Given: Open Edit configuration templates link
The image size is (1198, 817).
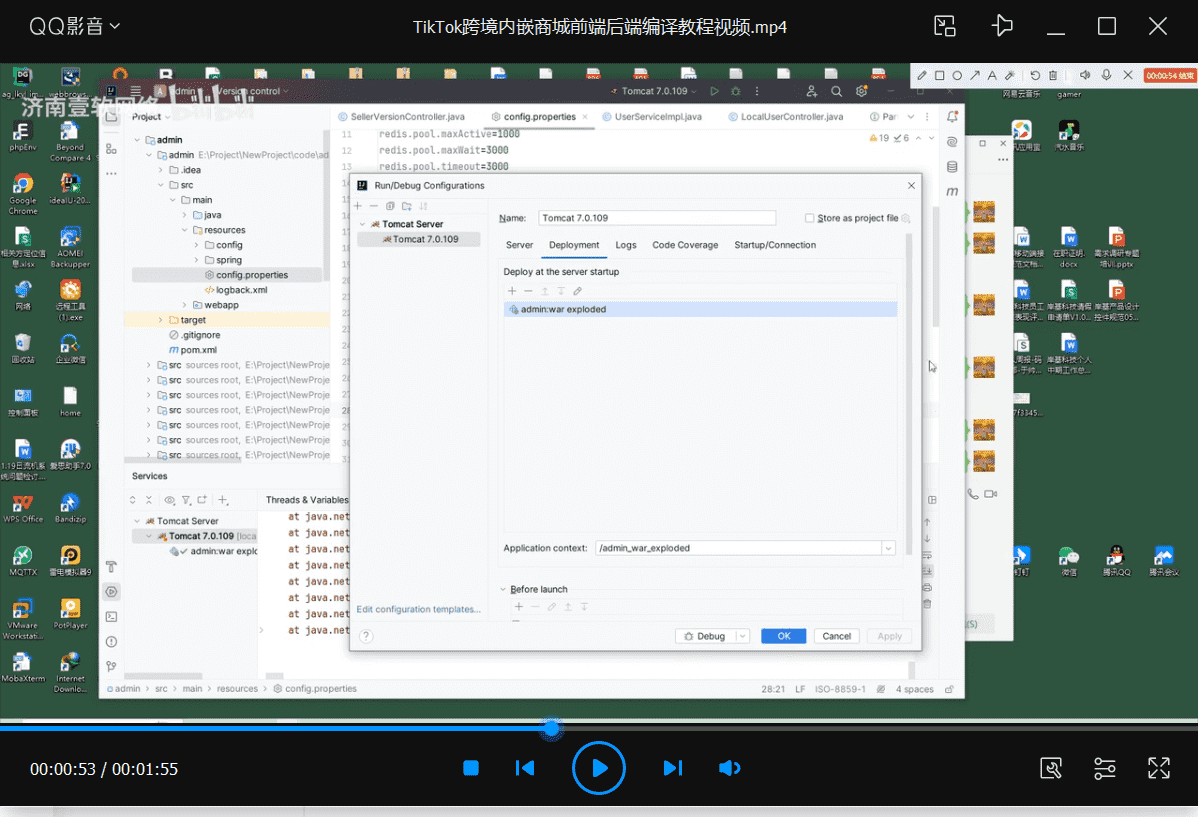Looking at the screenshot, I should pos(418,609).
